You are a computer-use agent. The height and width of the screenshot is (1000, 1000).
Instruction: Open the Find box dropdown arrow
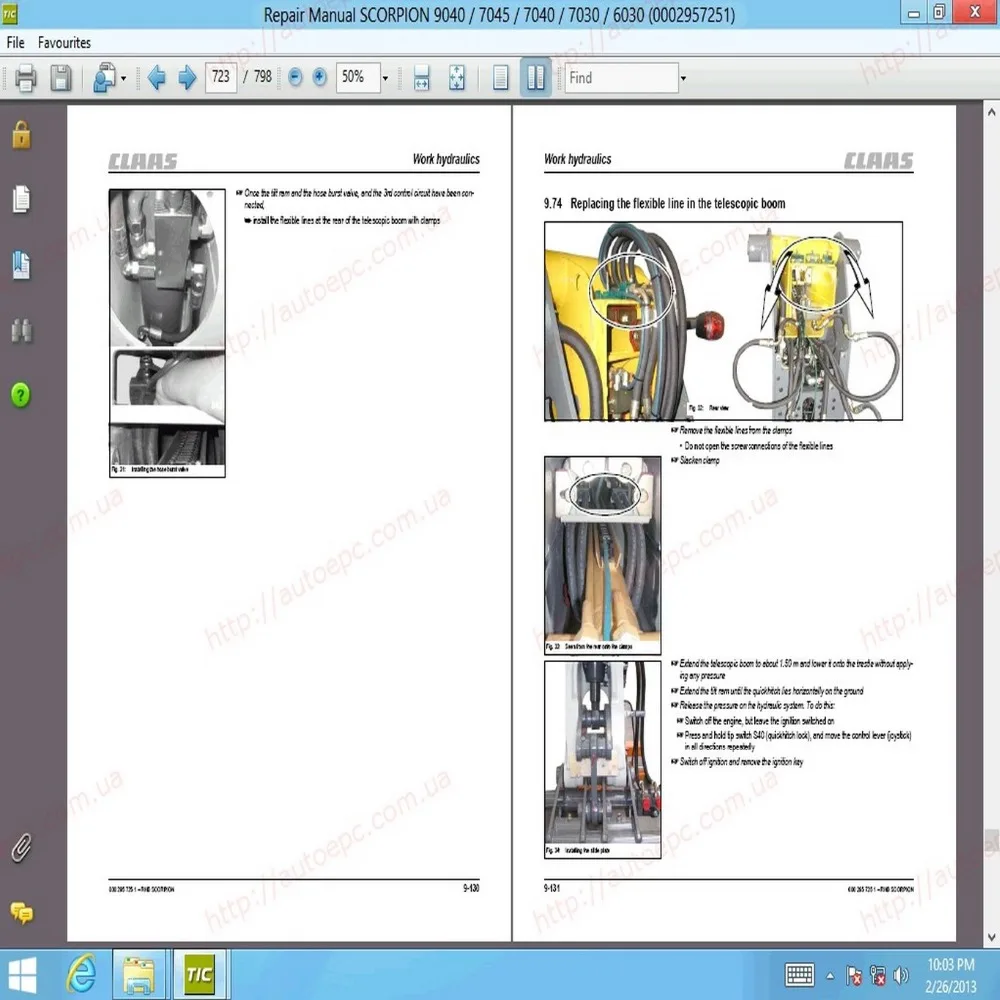(x=683, y=78)
